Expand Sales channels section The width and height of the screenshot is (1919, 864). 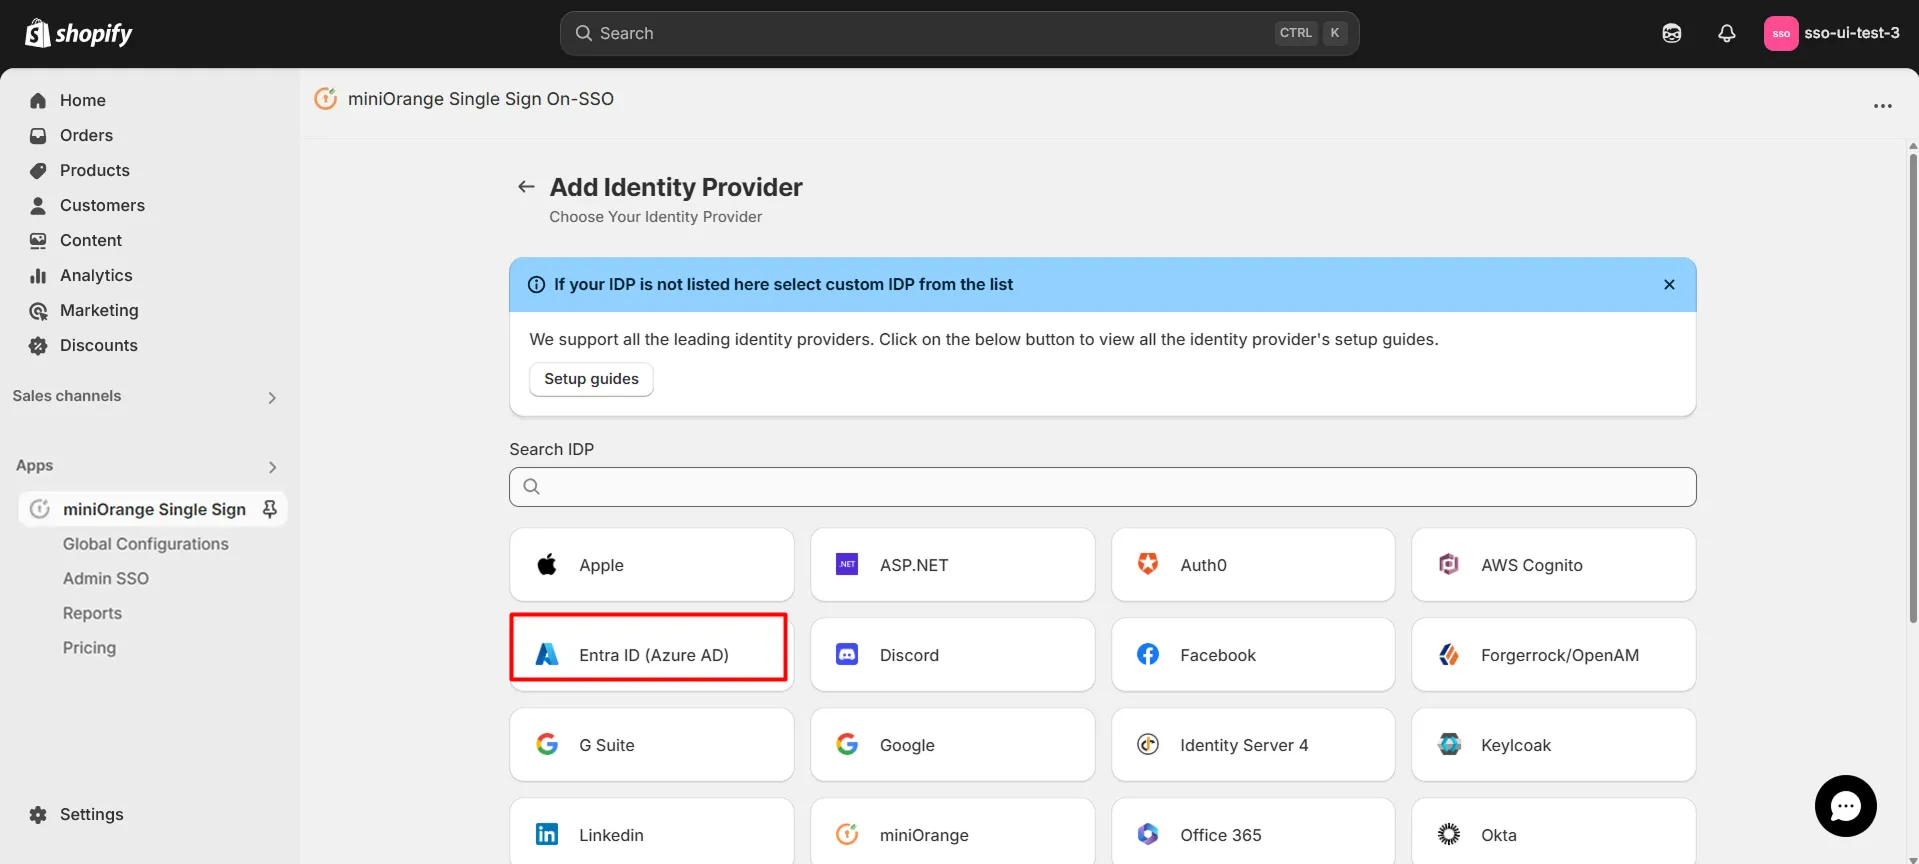pos(272,397)
